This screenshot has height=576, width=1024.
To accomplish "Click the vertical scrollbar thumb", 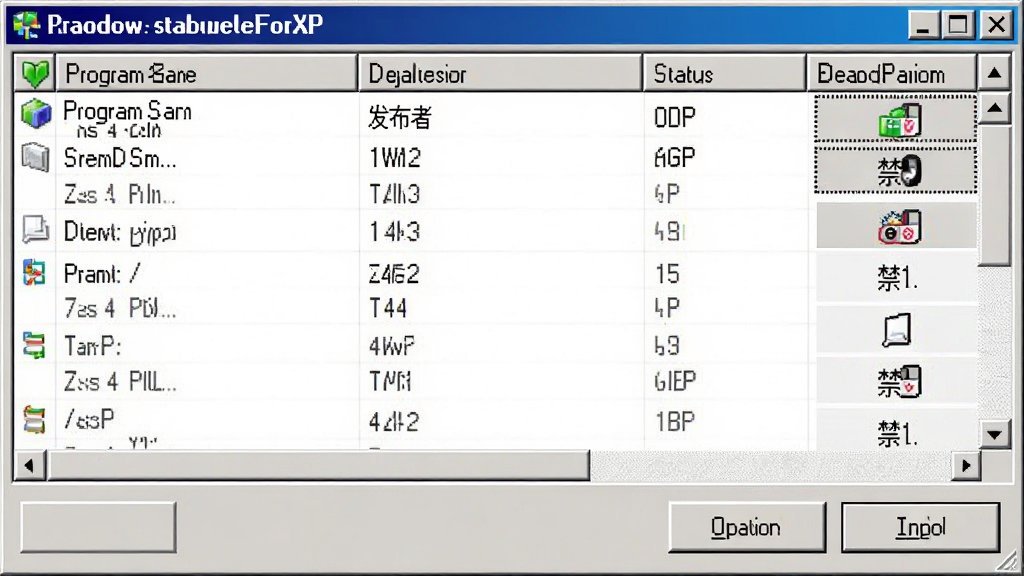I will (x=995, y=195).
